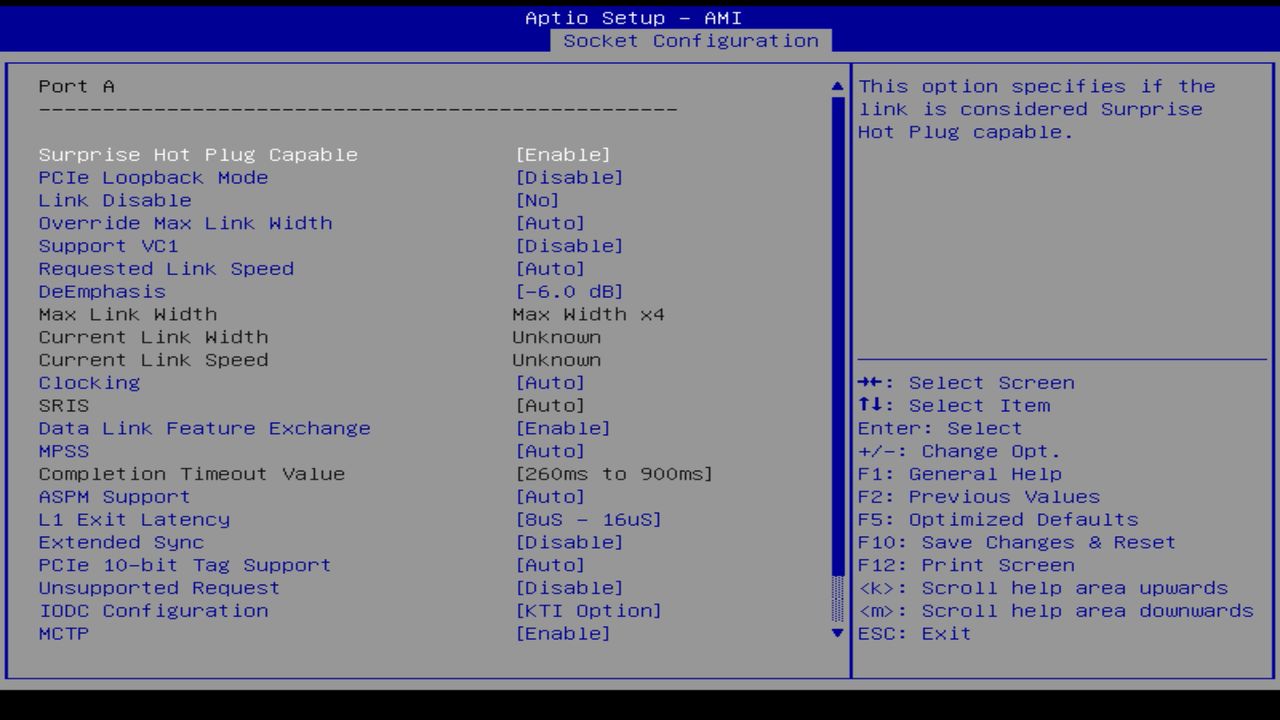Enable Data Link Feature Exchange
This screenshot has height=720, width=1280.
click(x=204, y=428)
